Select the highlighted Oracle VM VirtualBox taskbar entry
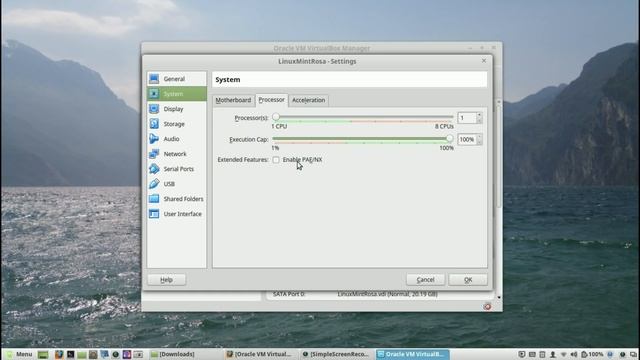Image resolution: width=640 pixels, height=360 pixels. [412, 354]
